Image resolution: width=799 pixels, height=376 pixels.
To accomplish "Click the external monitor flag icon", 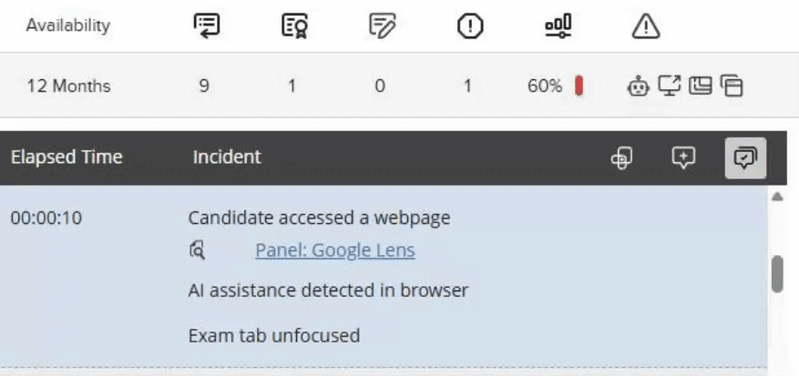I will (x=670, y=86).
